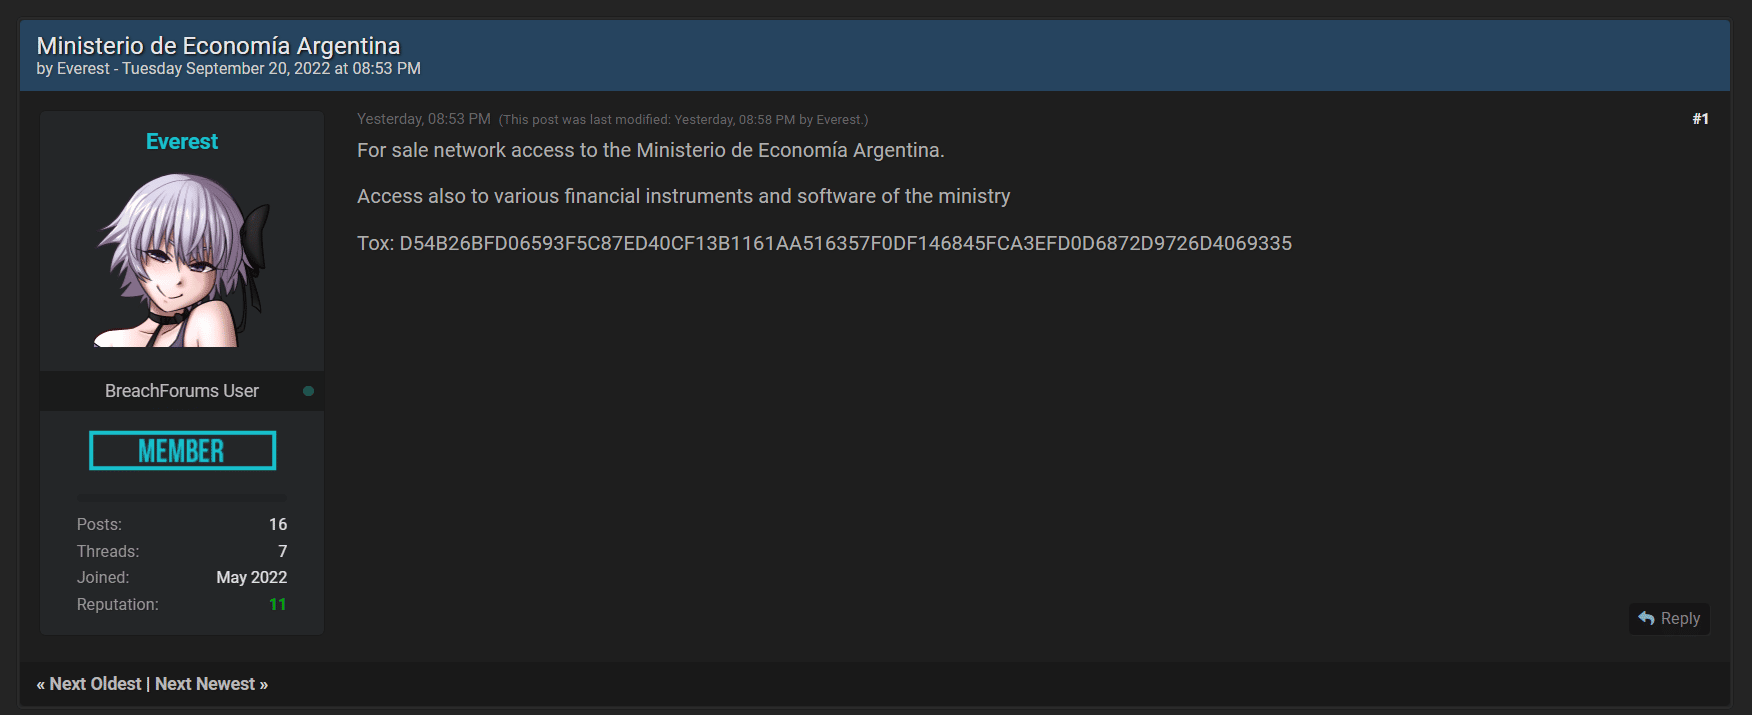Click the BreachForums User title text
Viewport: 1752px width, 715px height.
[182, 391]
